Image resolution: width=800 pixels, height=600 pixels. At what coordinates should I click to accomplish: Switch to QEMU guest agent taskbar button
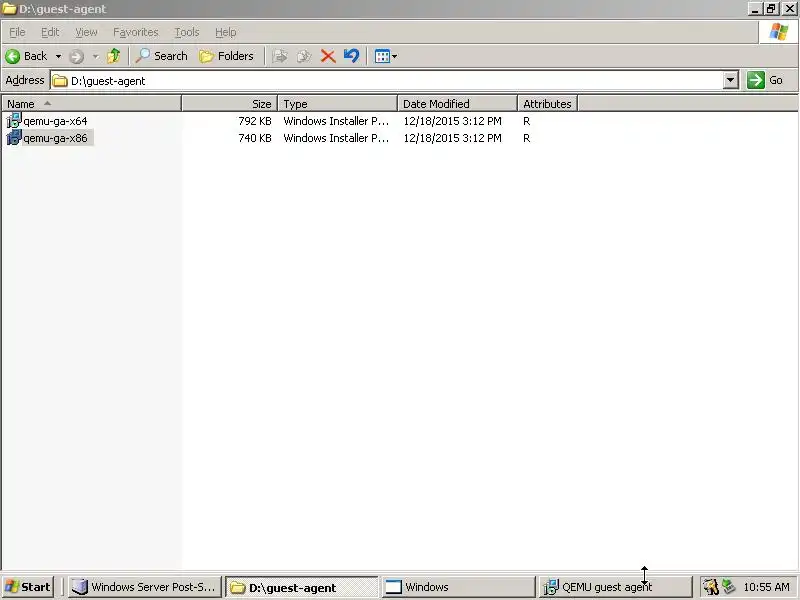[614, 587]
